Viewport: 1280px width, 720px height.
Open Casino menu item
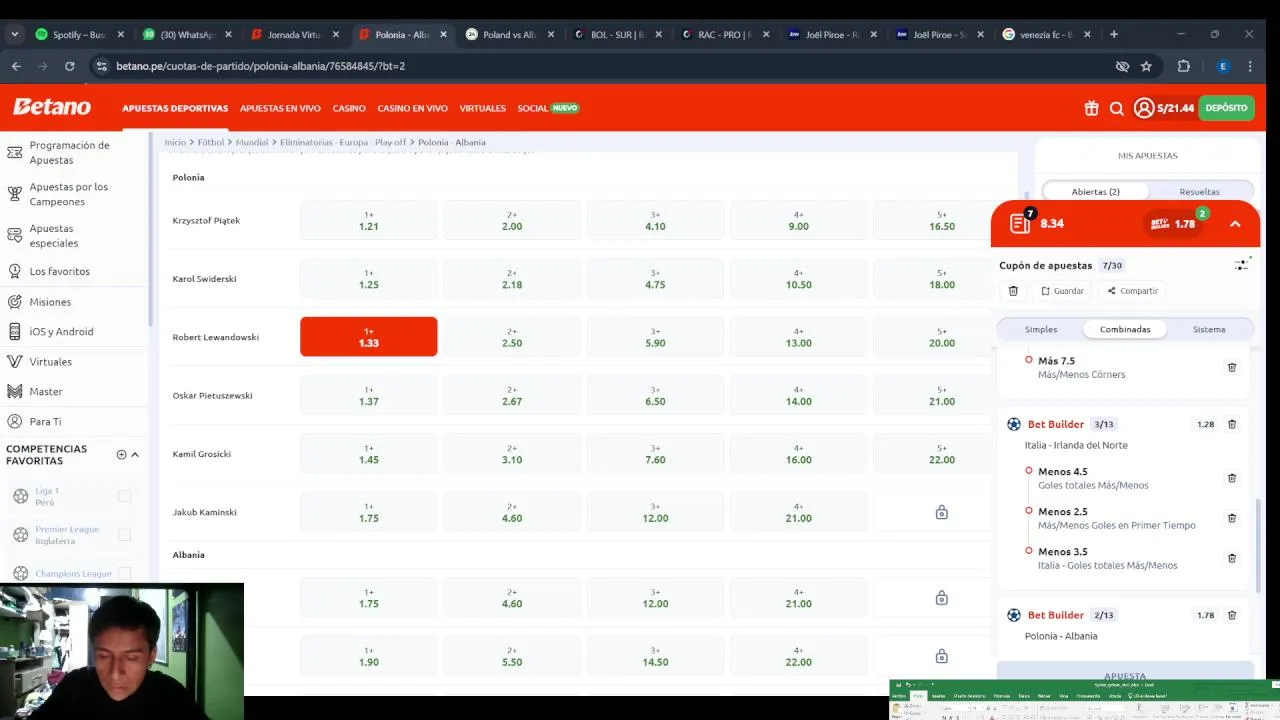coord(349,108)
